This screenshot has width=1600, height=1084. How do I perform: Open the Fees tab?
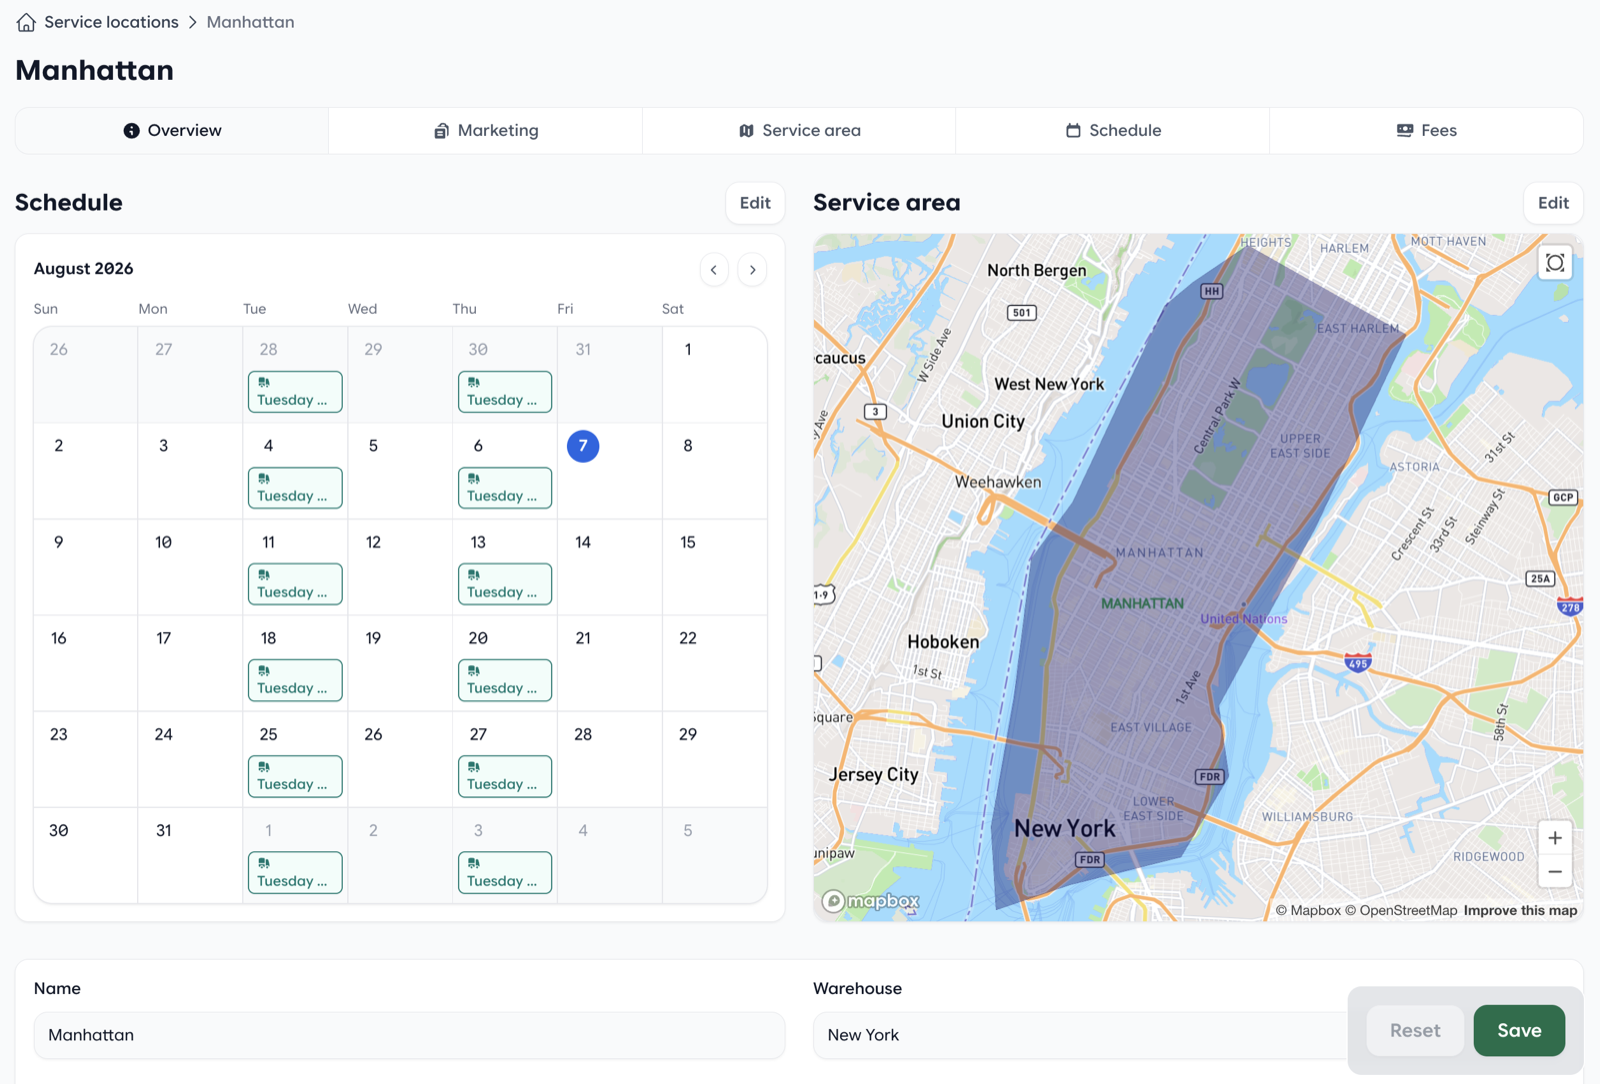[x=1426, y=131]
